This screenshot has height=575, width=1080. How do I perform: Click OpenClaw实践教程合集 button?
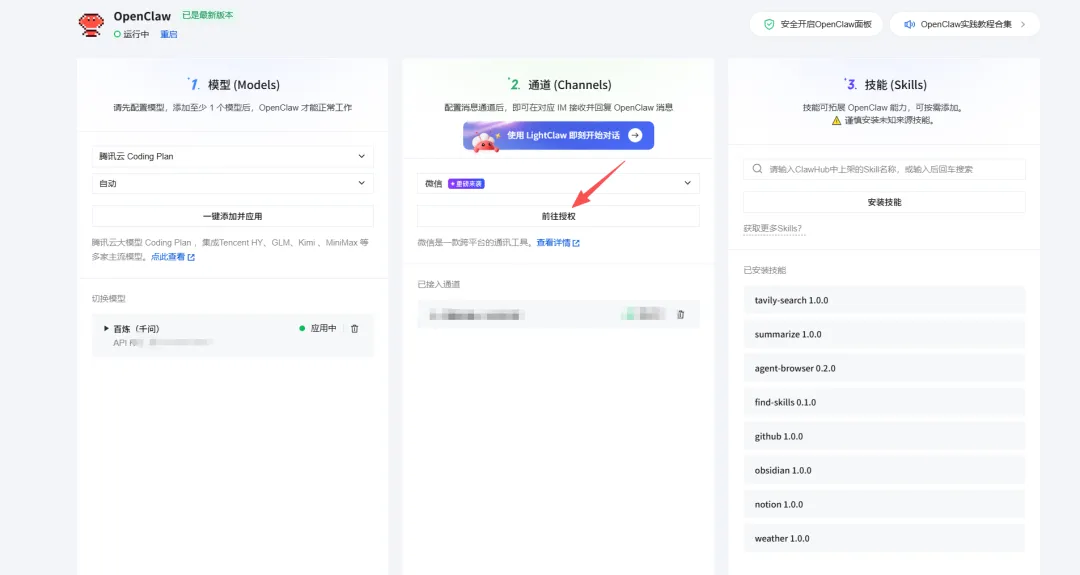[x=965, y=24]
